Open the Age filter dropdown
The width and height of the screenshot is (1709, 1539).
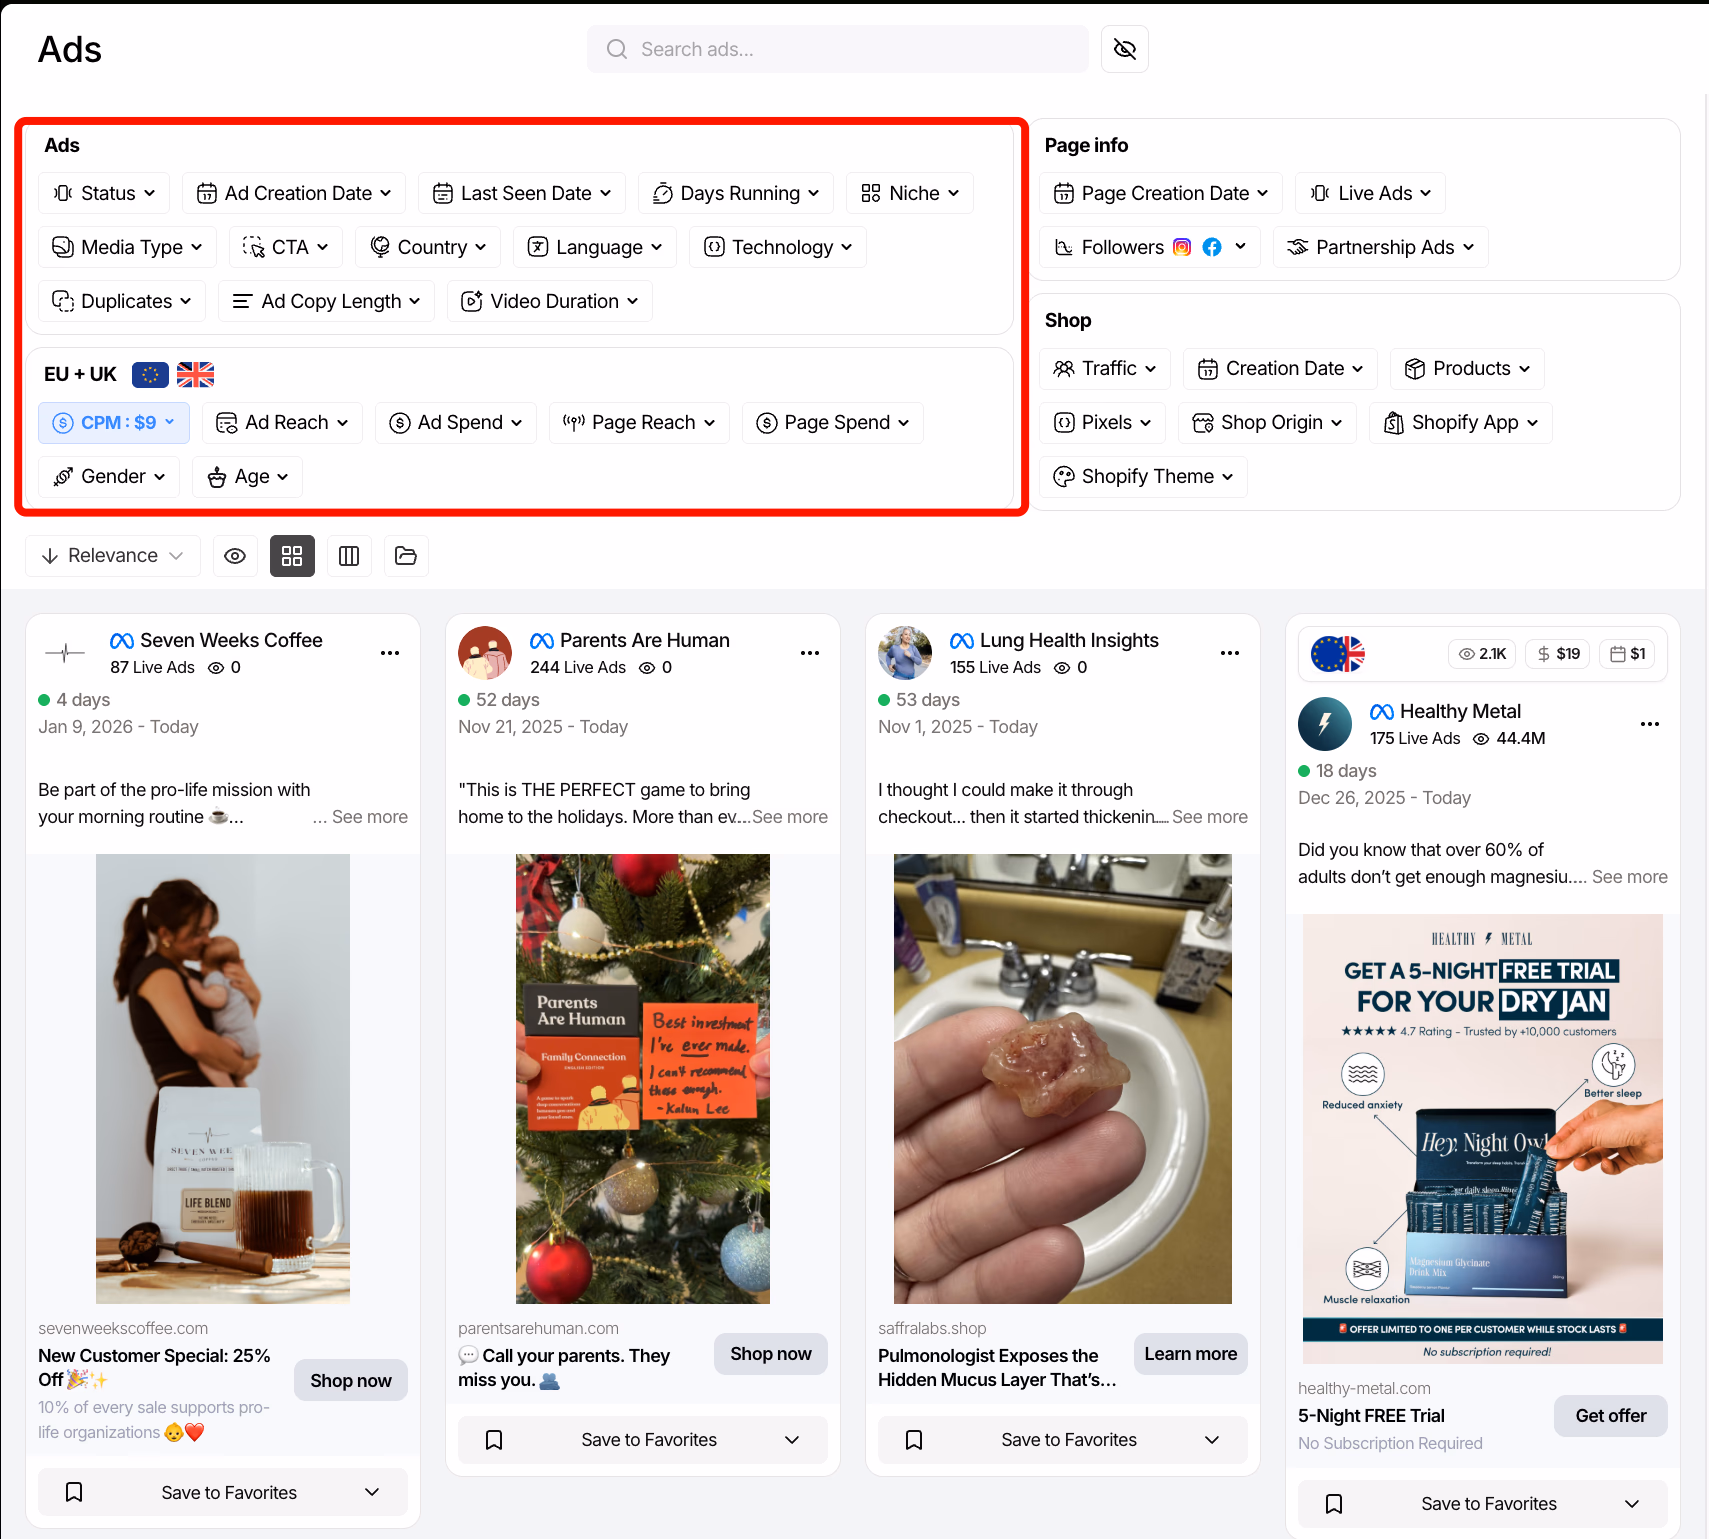[x=247, y=477]
